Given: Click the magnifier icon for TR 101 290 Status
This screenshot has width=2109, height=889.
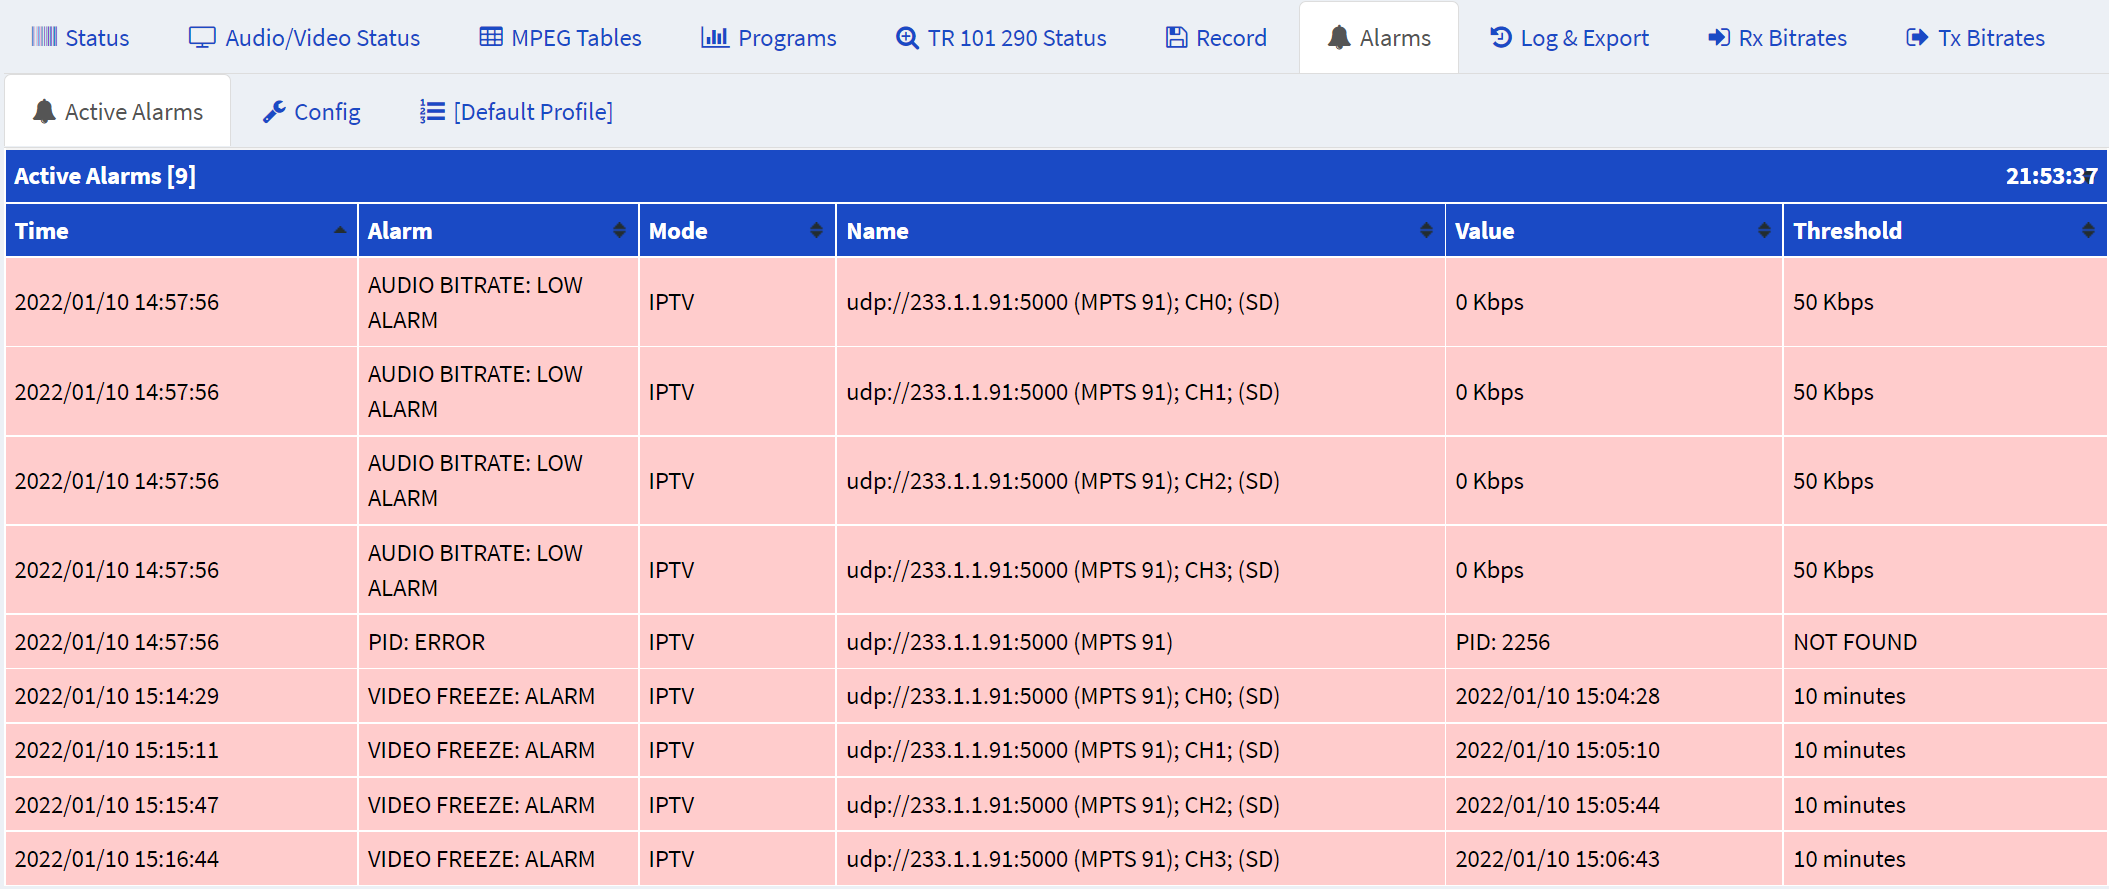Looking at the screenshot, I should tap(907, 37).
